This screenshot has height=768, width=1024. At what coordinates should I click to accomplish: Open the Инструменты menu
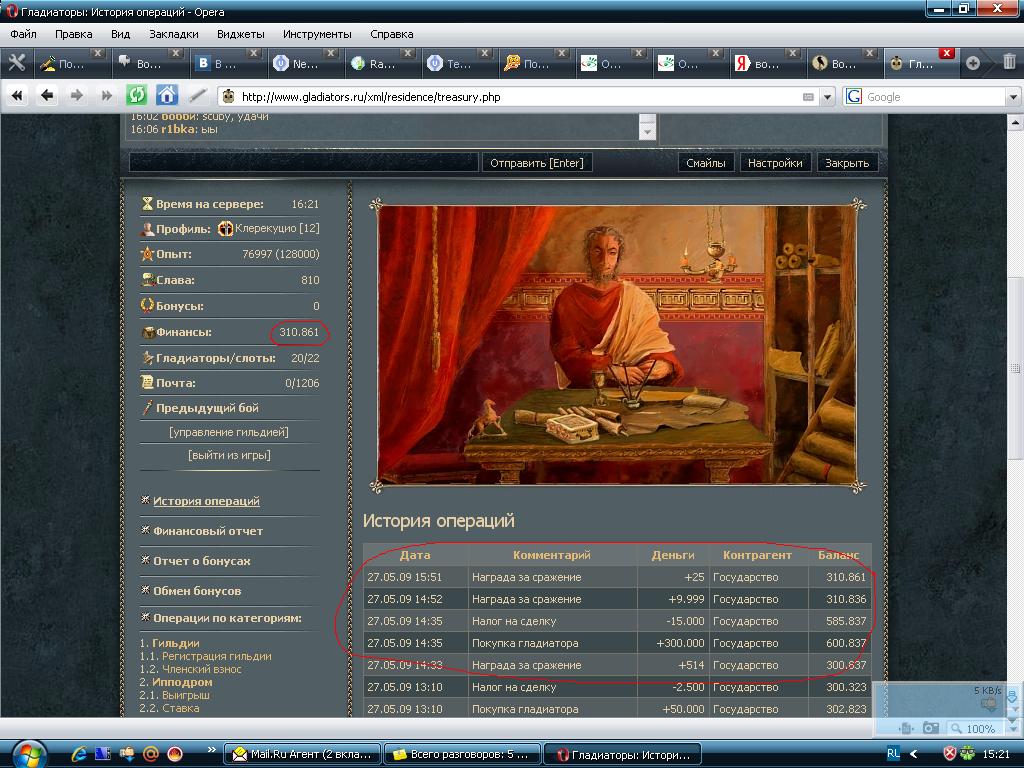click(x=317, y=34)
